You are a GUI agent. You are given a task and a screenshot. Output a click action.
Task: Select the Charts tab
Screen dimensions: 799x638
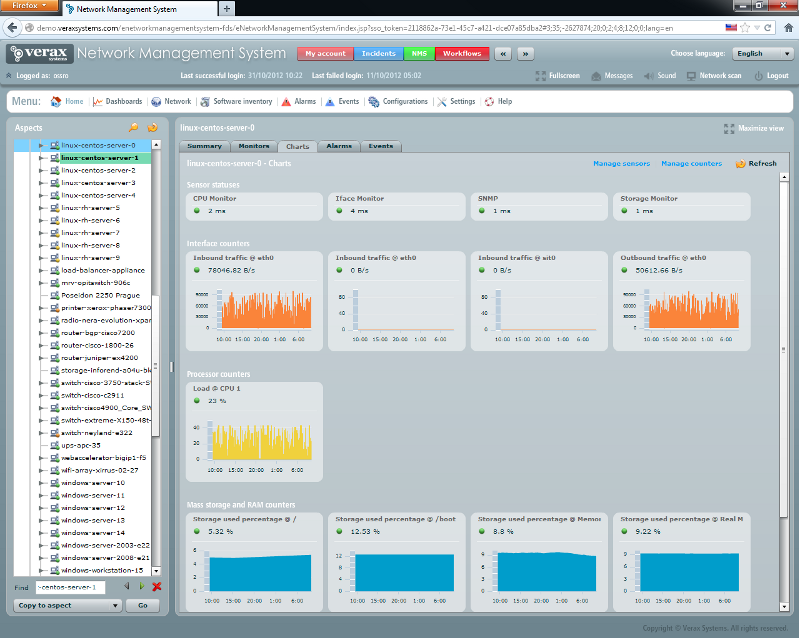coord(298,146)
